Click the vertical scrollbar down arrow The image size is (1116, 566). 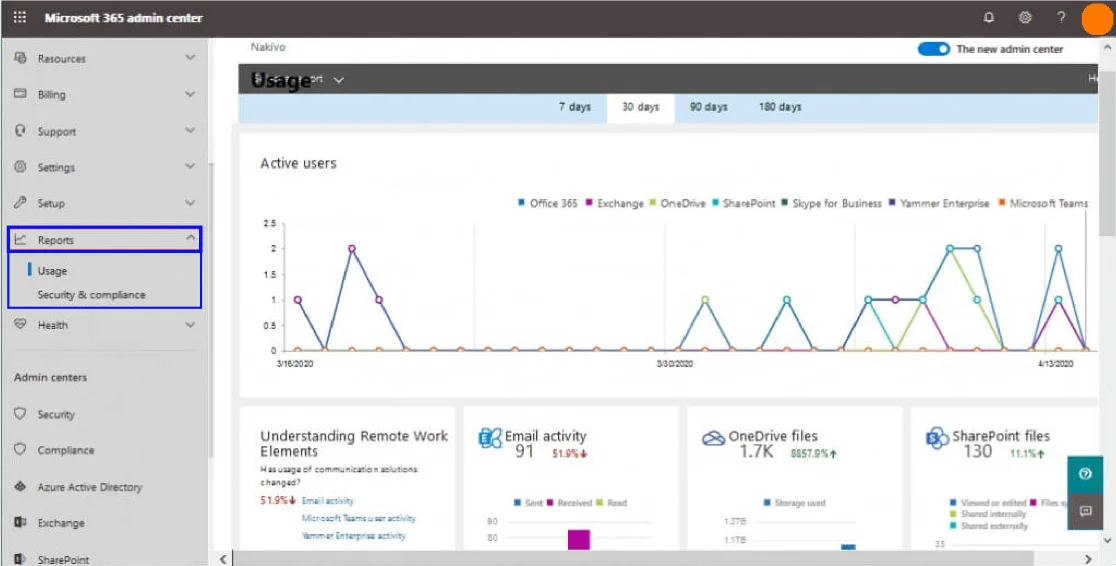(x=1107, y=542)
